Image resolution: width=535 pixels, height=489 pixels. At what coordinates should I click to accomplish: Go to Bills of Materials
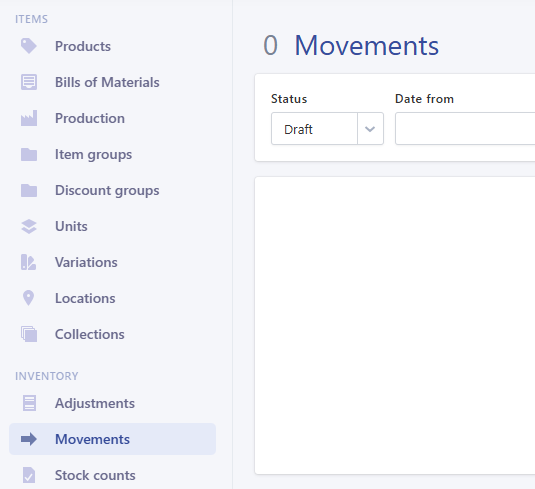tap(107, 82)
